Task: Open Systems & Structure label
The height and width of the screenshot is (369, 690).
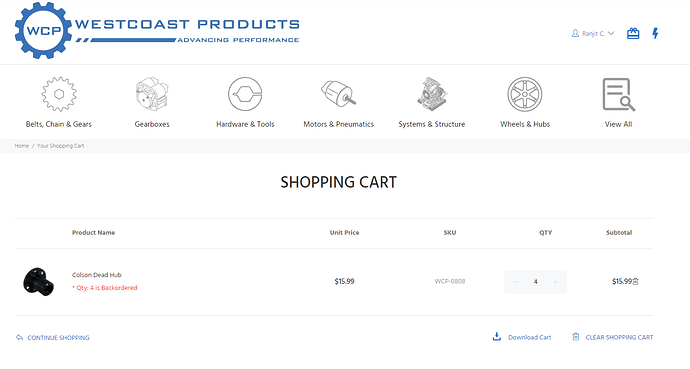Action: [432, 124]
